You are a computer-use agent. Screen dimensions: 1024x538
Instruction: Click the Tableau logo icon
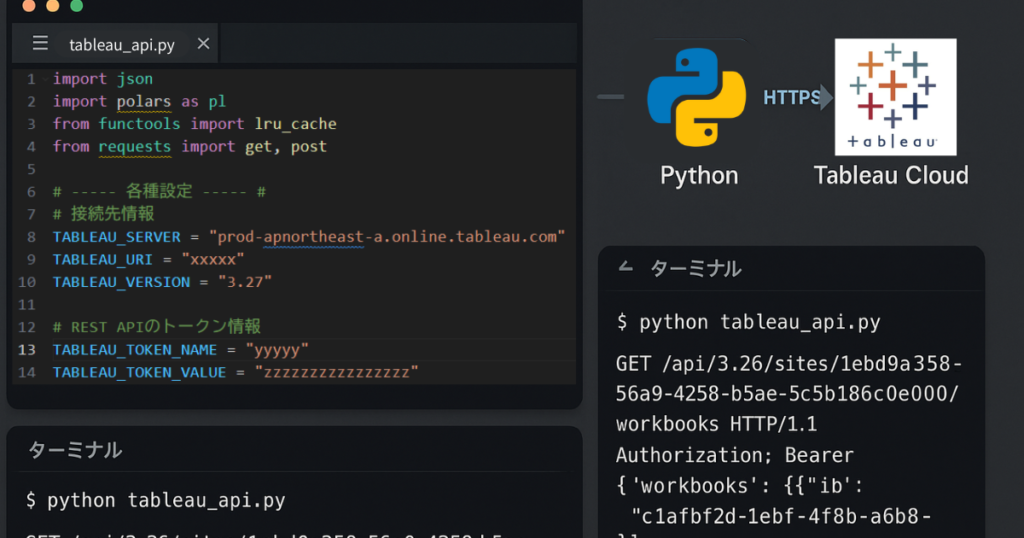[x=895, y=97]
